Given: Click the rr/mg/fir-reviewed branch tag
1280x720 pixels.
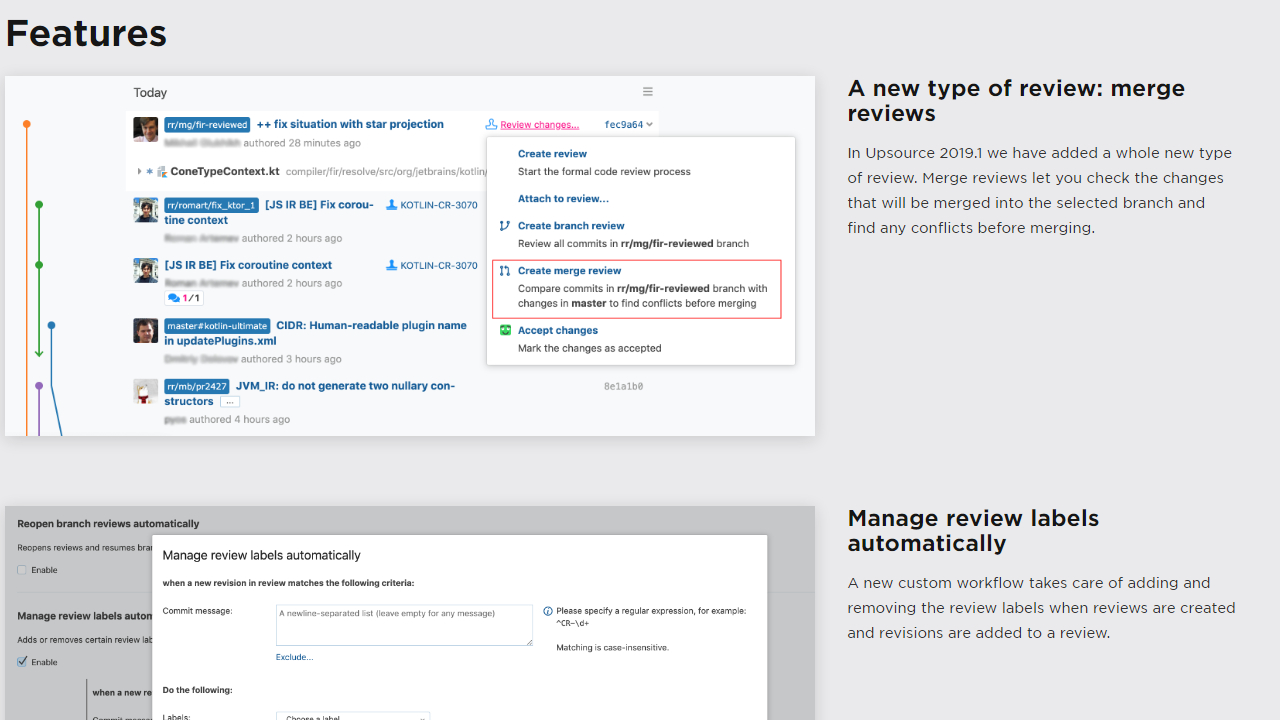Looking at the screenshot, I should [x=207, y=125].
